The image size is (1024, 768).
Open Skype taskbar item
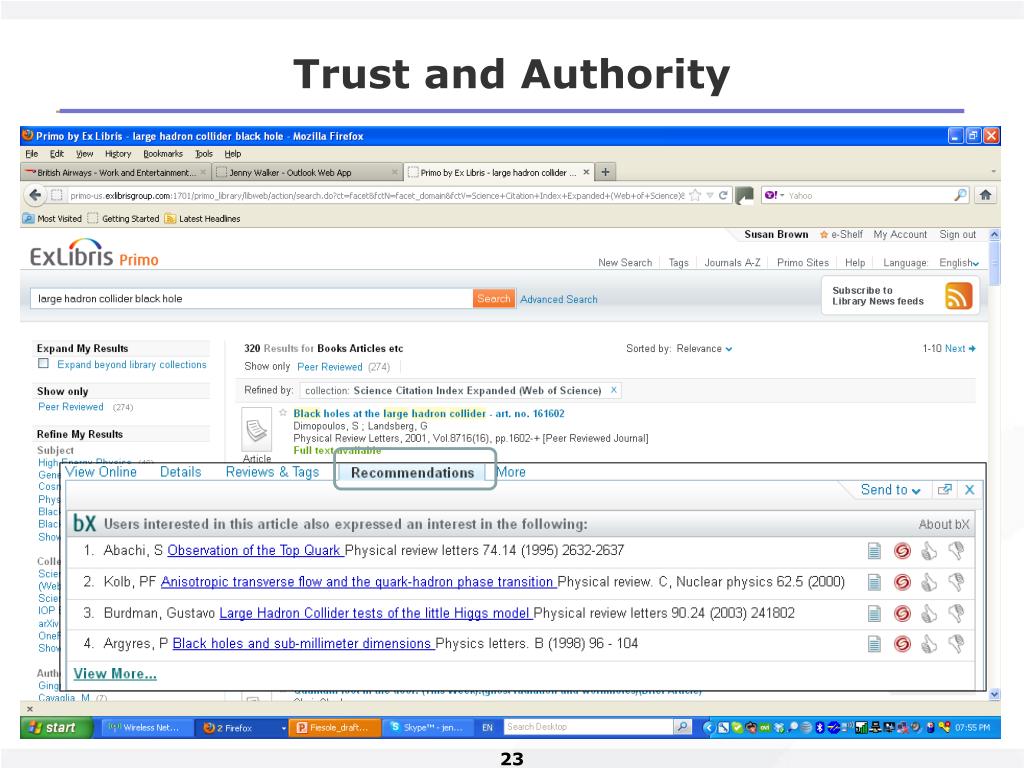click(x=427, y=728)
